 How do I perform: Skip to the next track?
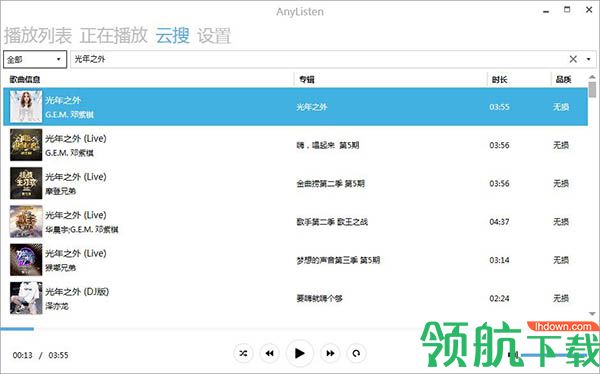click(330, 353)
